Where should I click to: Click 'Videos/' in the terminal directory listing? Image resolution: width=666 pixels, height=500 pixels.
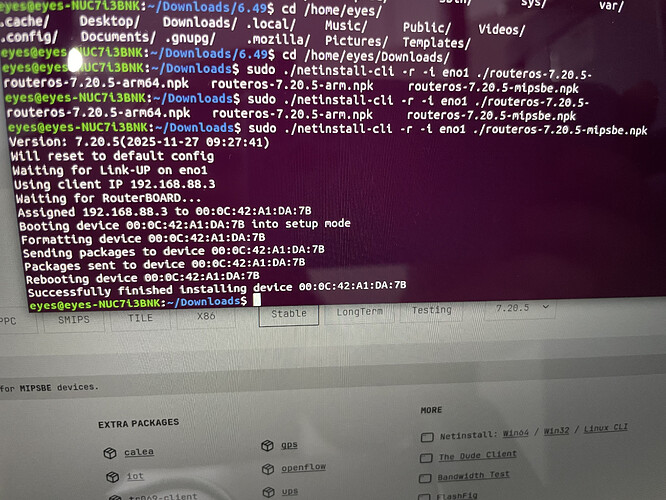(x=502, y=29)
